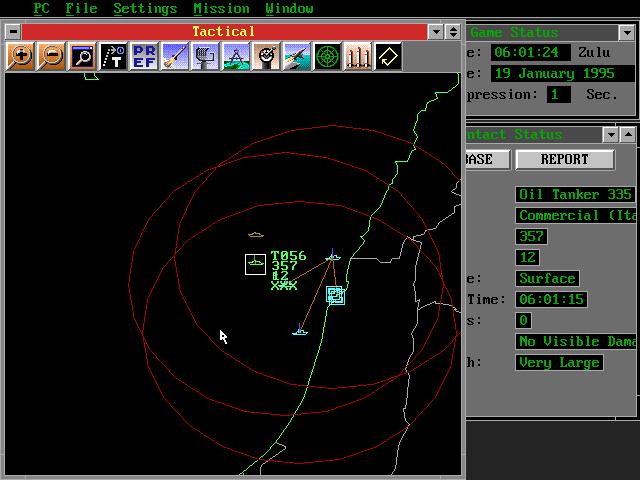Image resolution: width=640 pixels, height=480 pixels.
Task: Click the value 0 below the detection time
Action: (523, 320)
